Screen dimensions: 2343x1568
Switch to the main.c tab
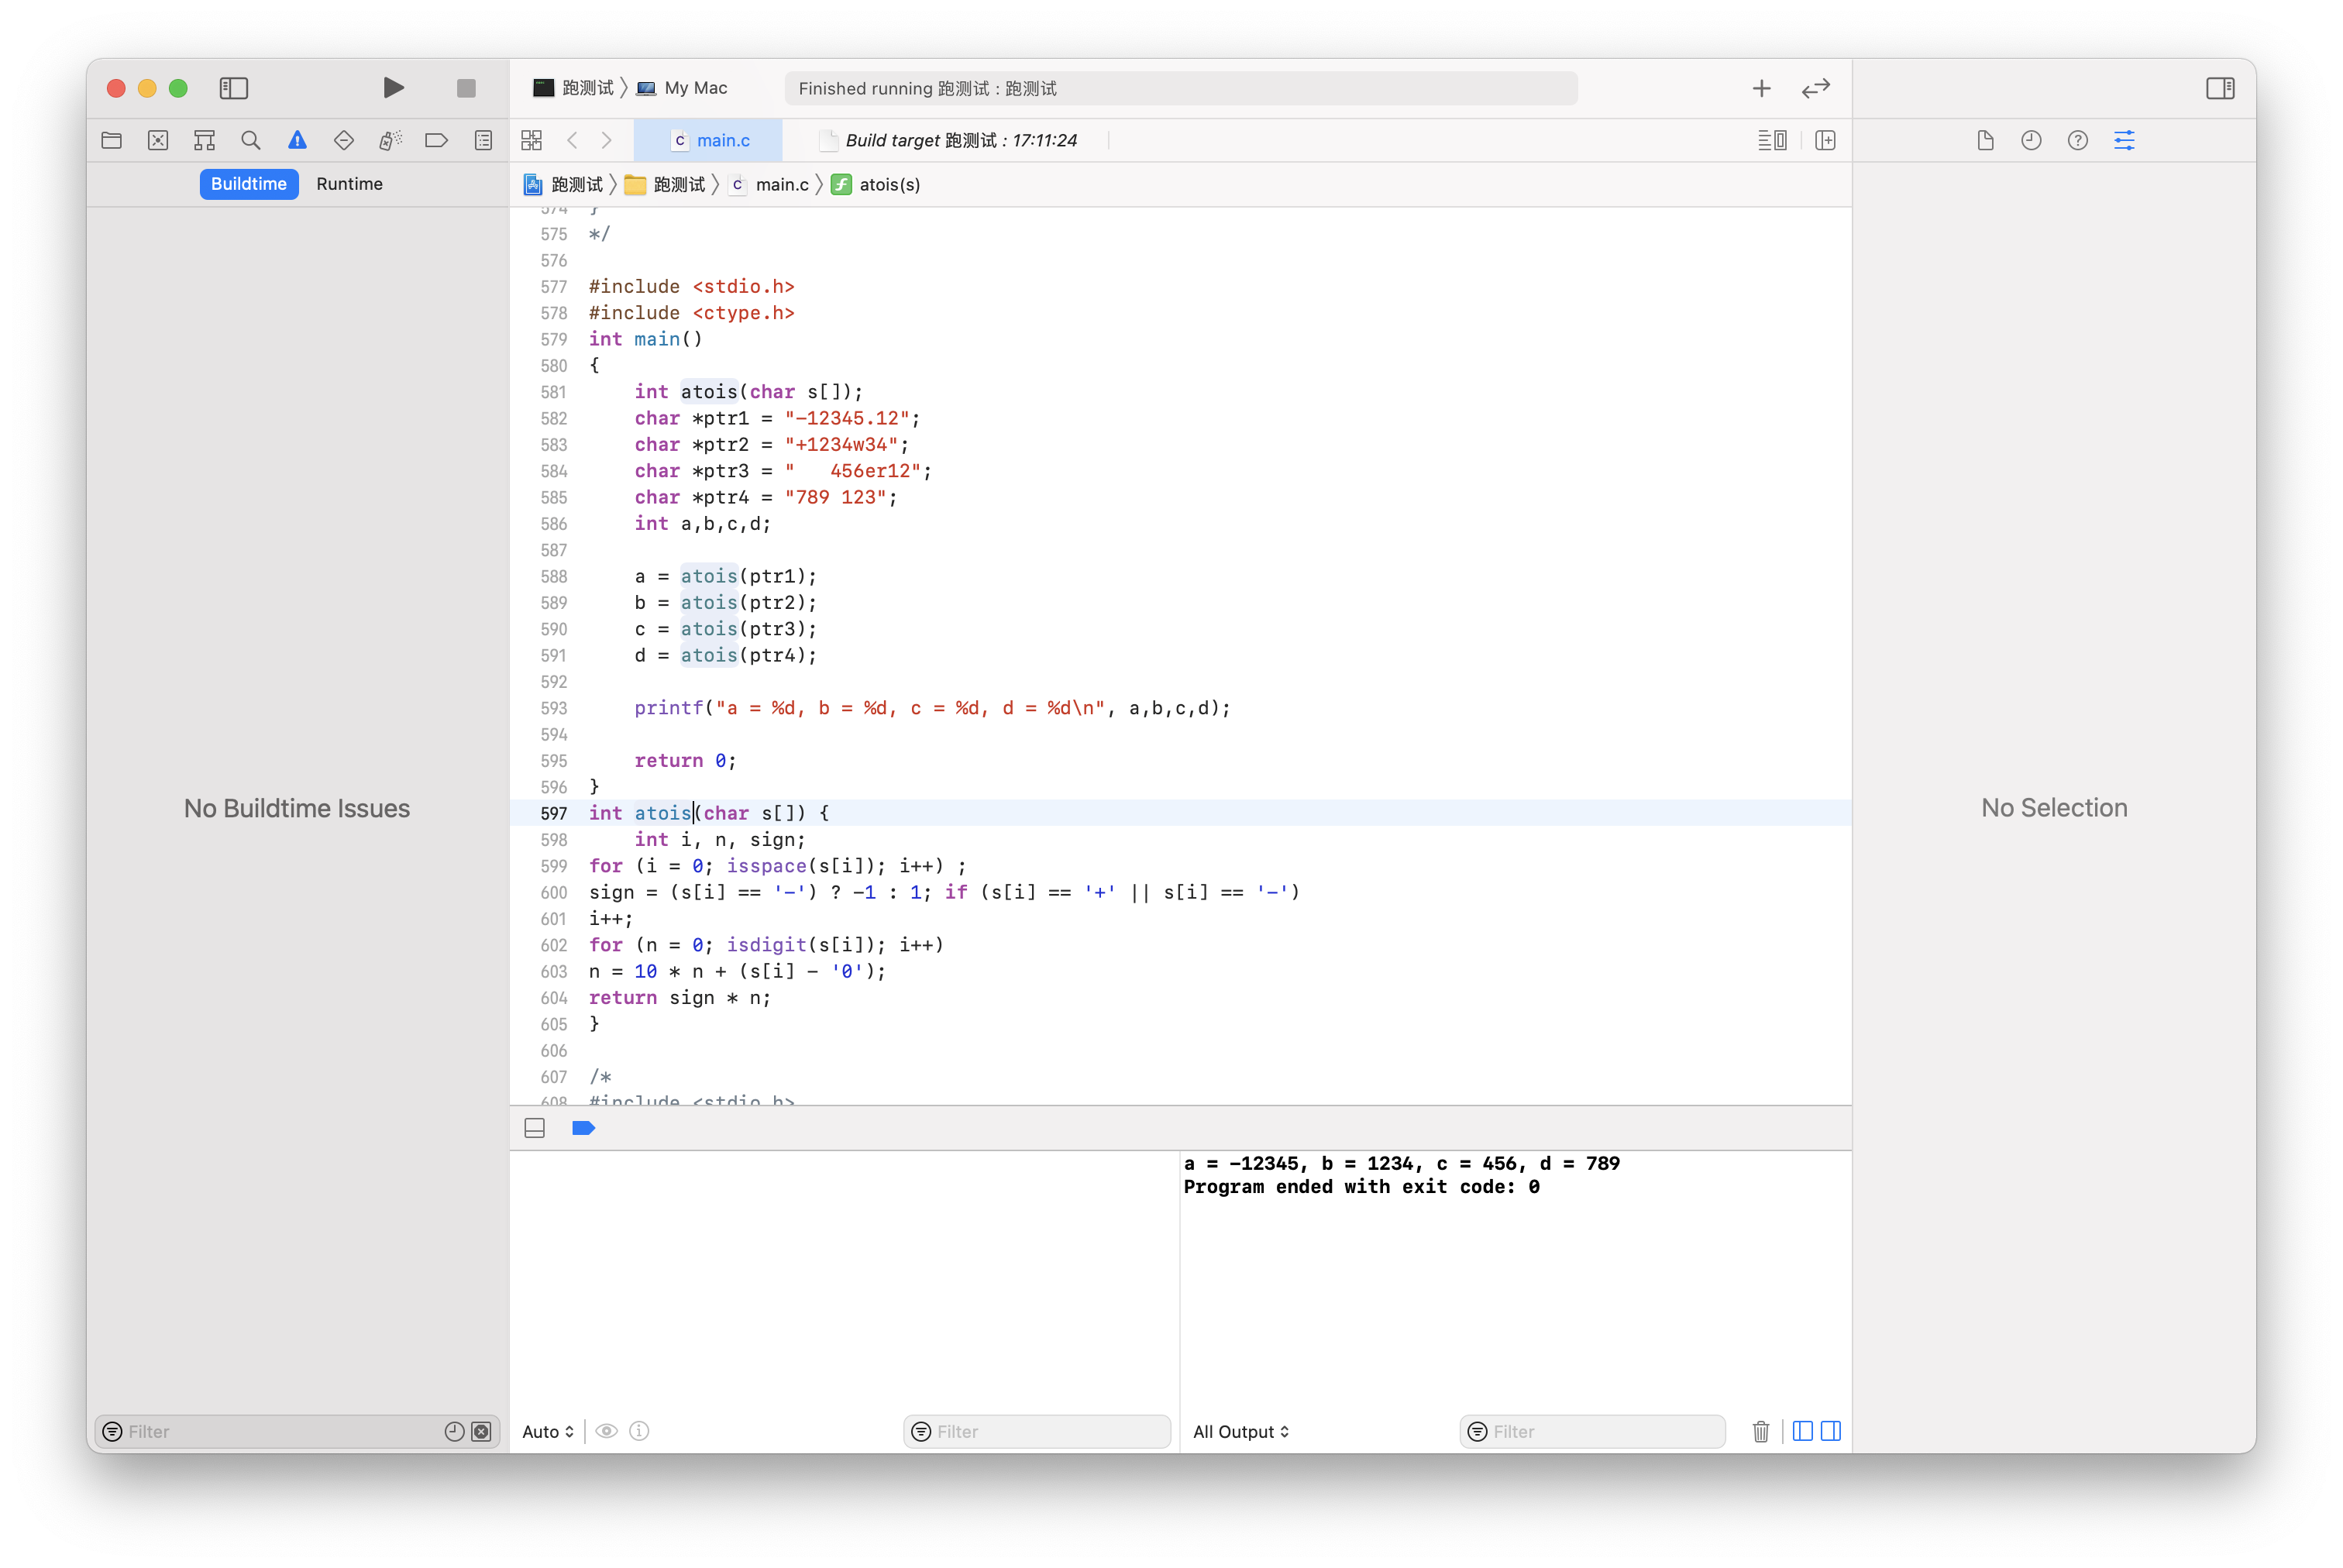tap(709, 140)
